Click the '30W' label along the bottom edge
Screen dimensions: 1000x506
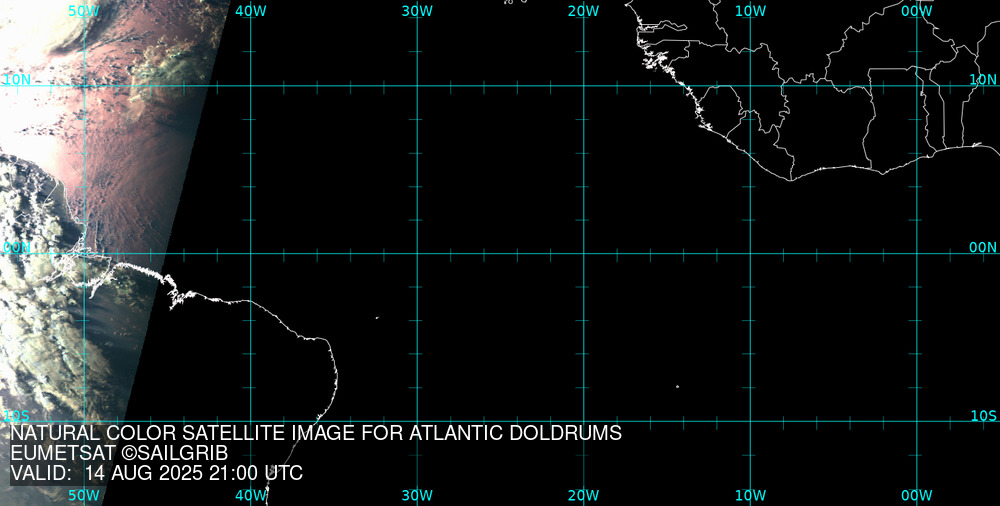pyautogui.click(x=417, y=496)
